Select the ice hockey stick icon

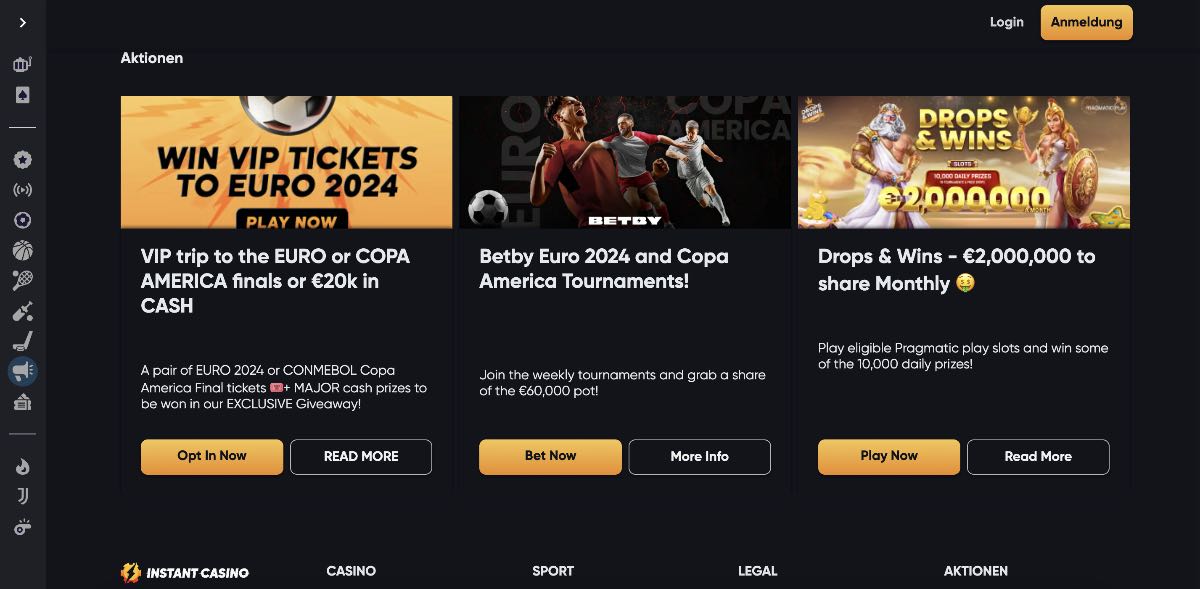22,340
